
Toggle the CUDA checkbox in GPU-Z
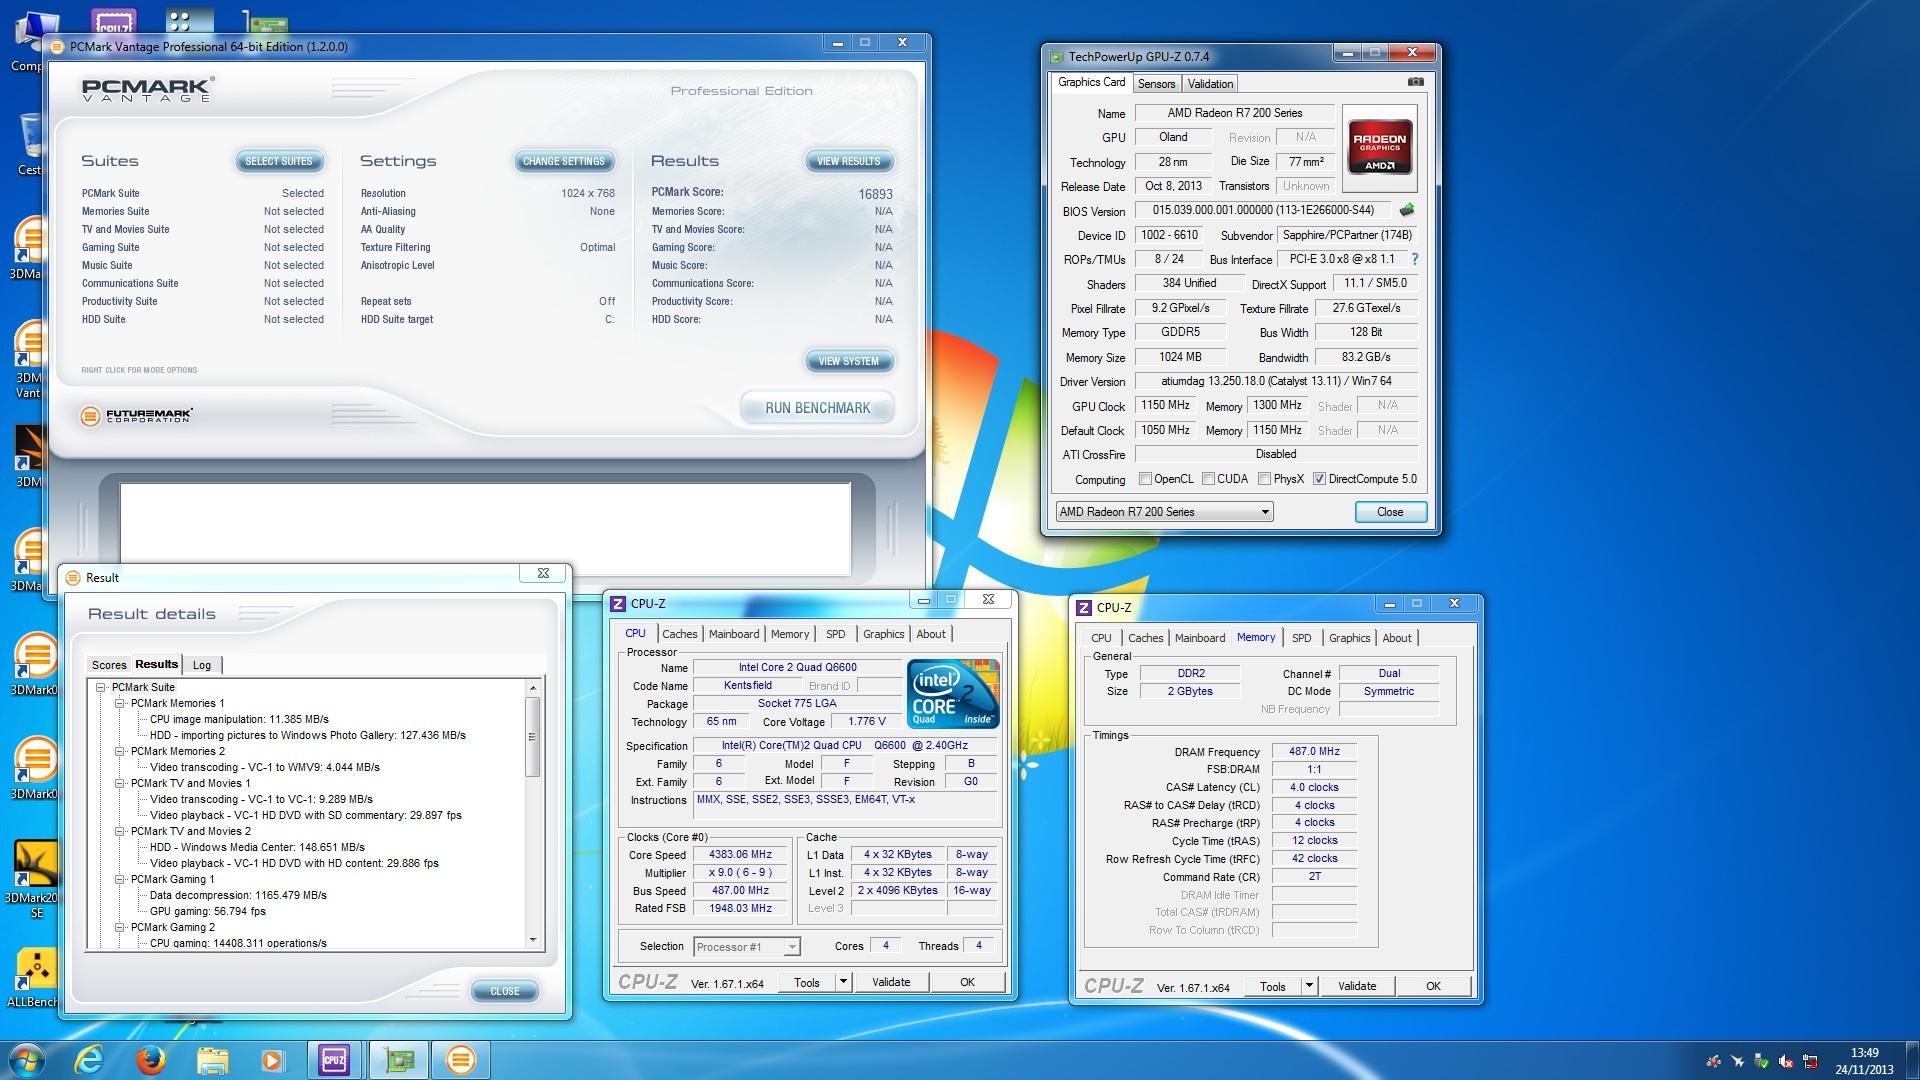[1208, 479]
